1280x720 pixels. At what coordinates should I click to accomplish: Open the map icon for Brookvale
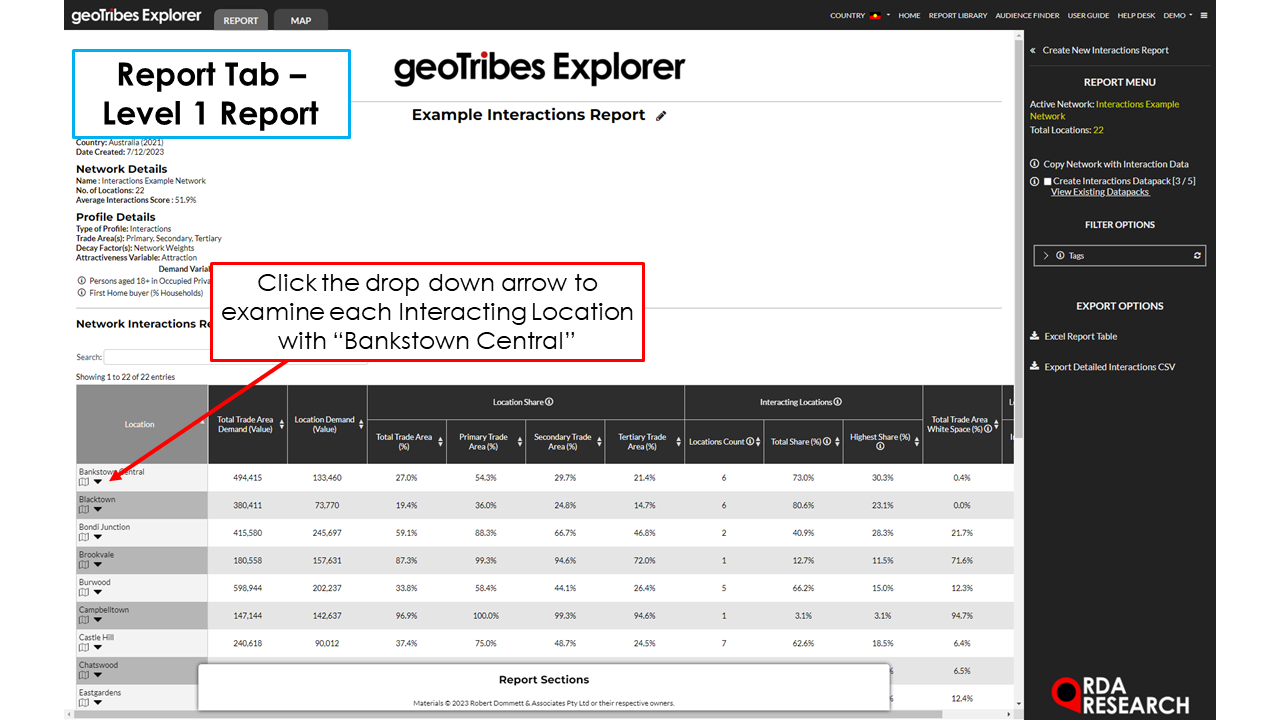[84, 564]
